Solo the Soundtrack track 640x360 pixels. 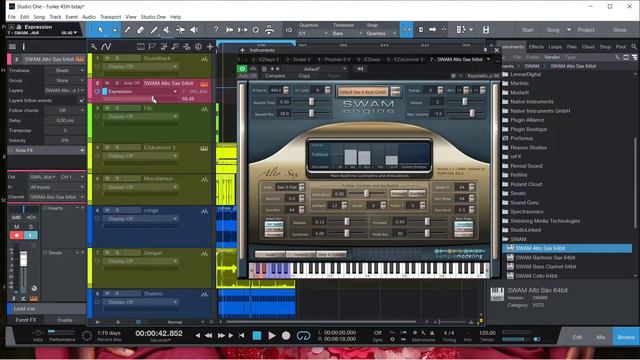(x=117, y=59)
